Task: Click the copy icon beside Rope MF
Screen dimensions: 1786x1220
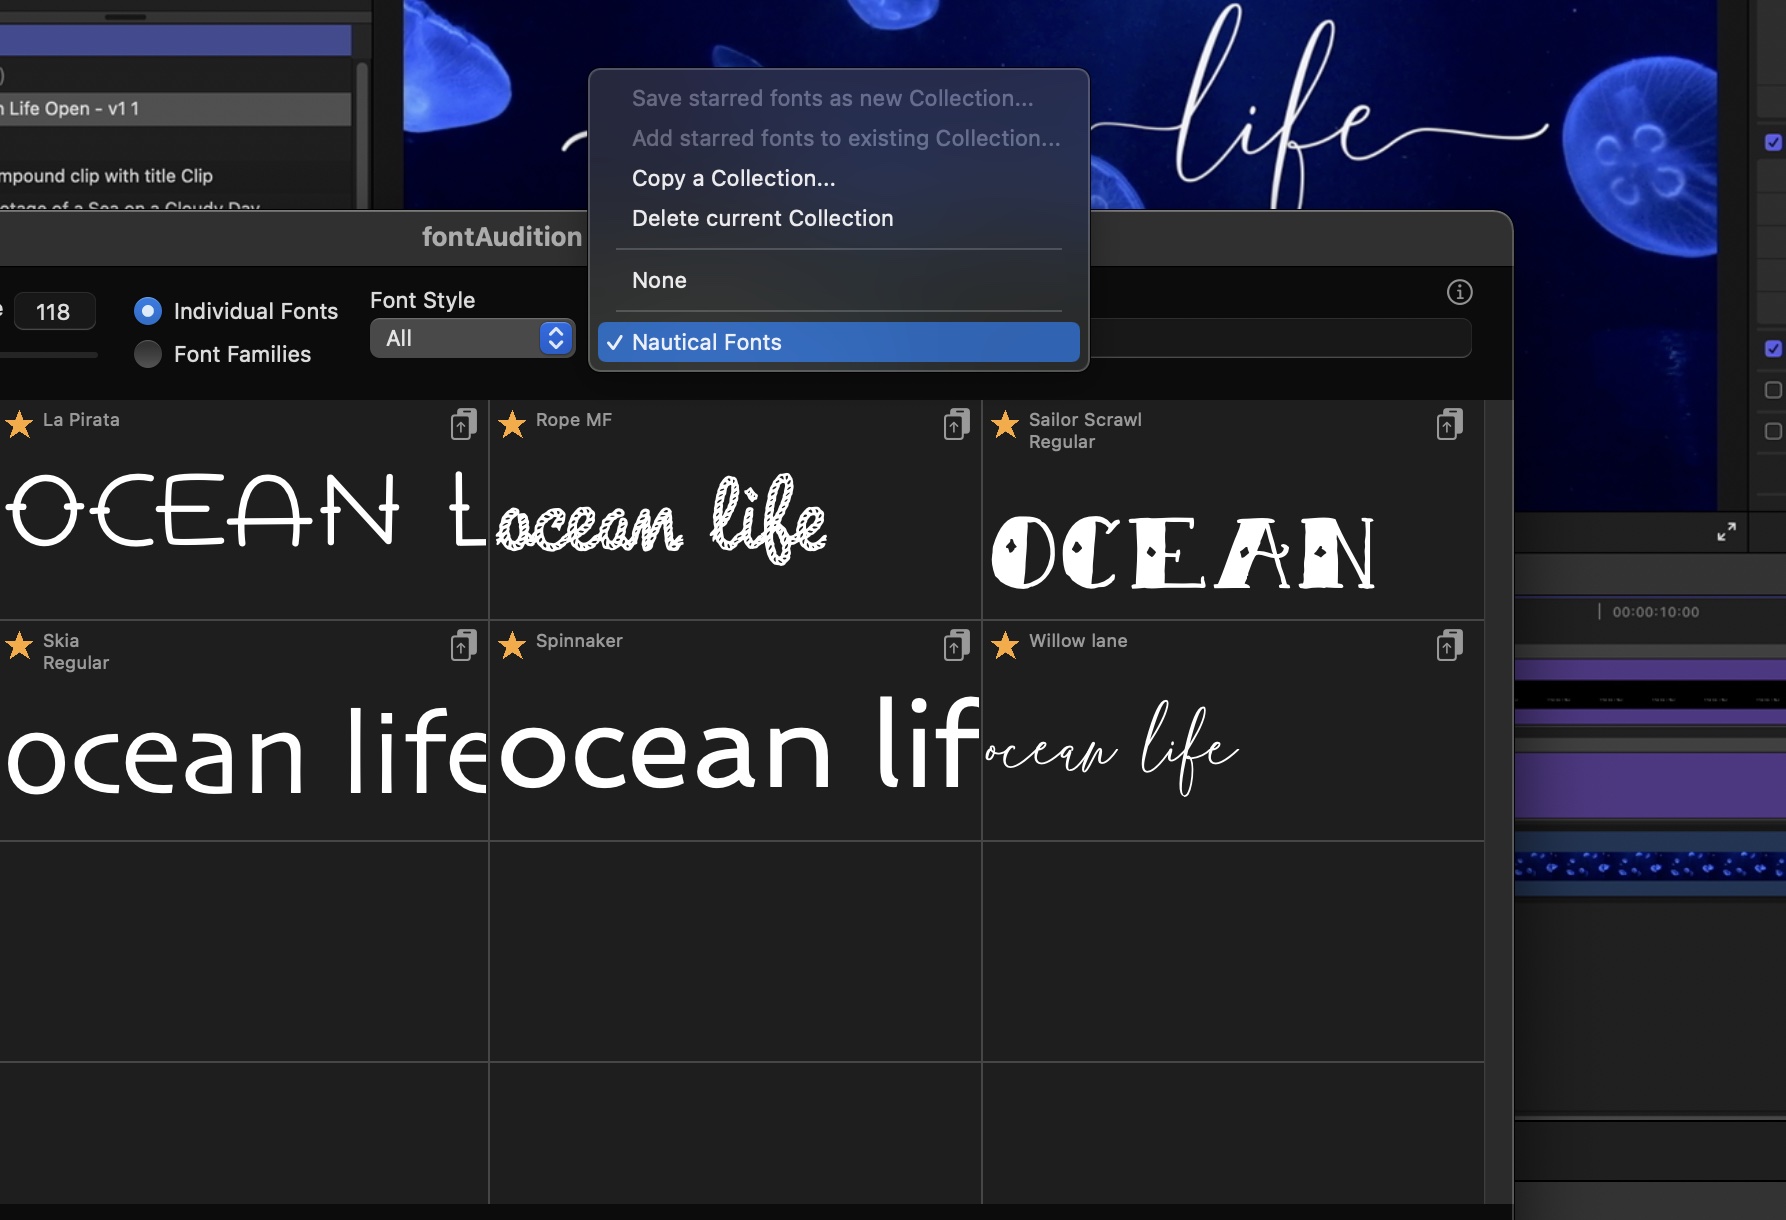Action: click(x=956, y=424)
